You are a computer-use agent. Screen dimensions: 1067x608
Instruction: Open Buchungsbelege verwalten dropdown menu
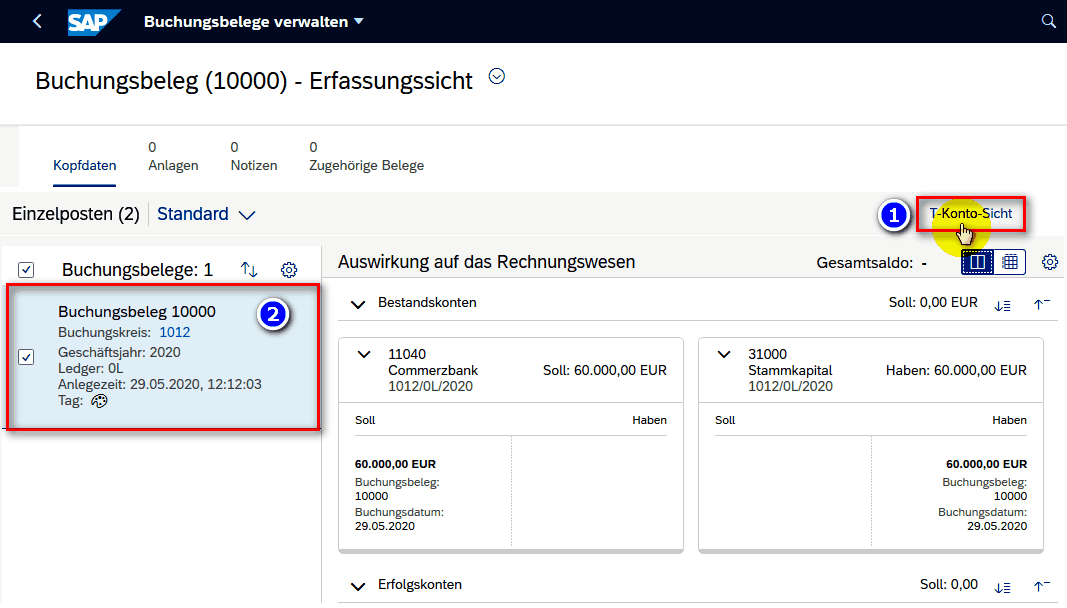(359, 21)
